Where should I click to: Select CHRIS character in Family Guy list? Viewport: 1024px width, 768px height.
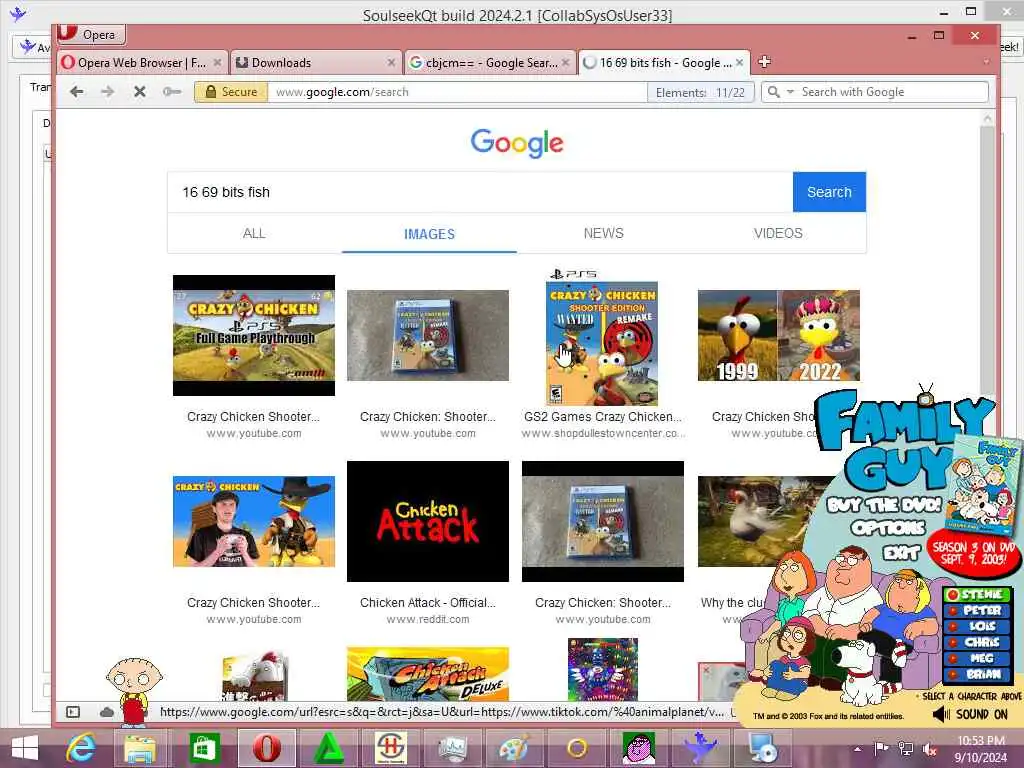tap(977, 642)
